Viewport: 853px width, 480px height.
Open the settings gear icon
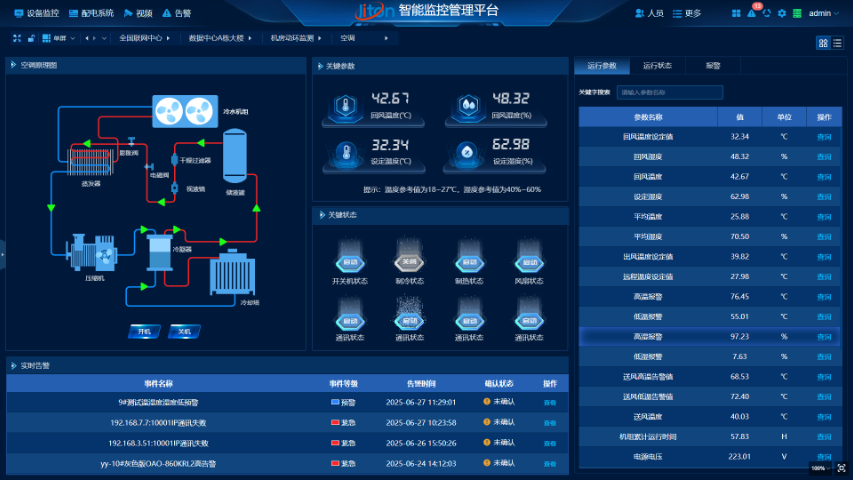782,14
